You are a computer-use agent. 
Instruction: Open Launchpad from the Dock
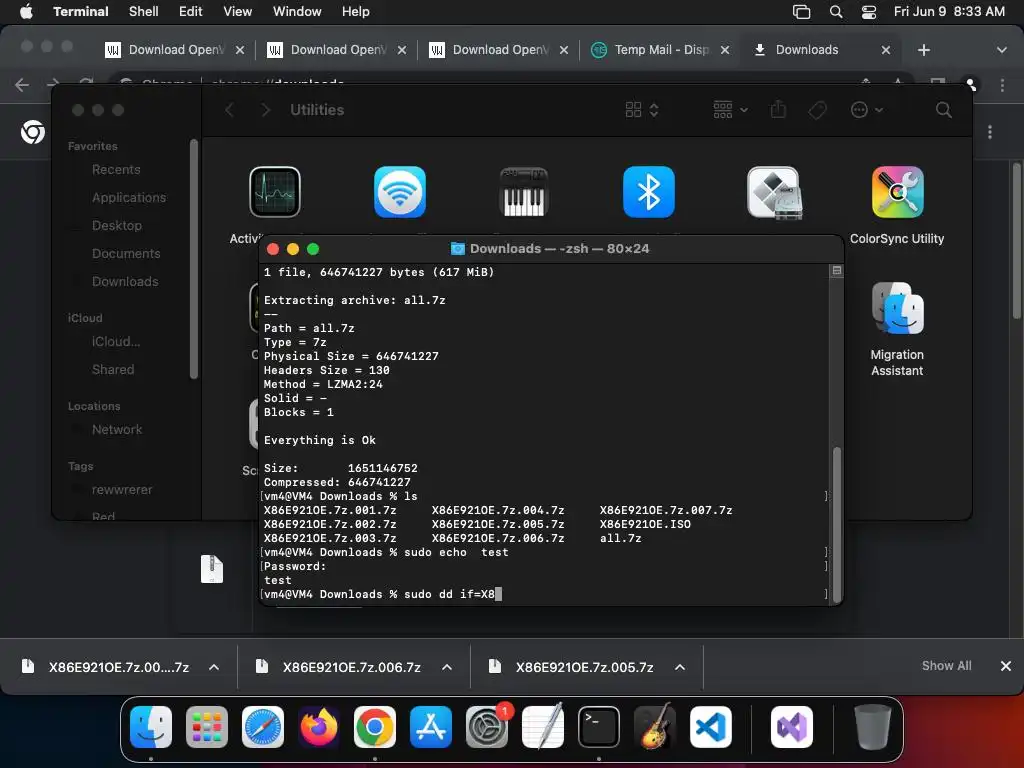[x=207, y=727]
